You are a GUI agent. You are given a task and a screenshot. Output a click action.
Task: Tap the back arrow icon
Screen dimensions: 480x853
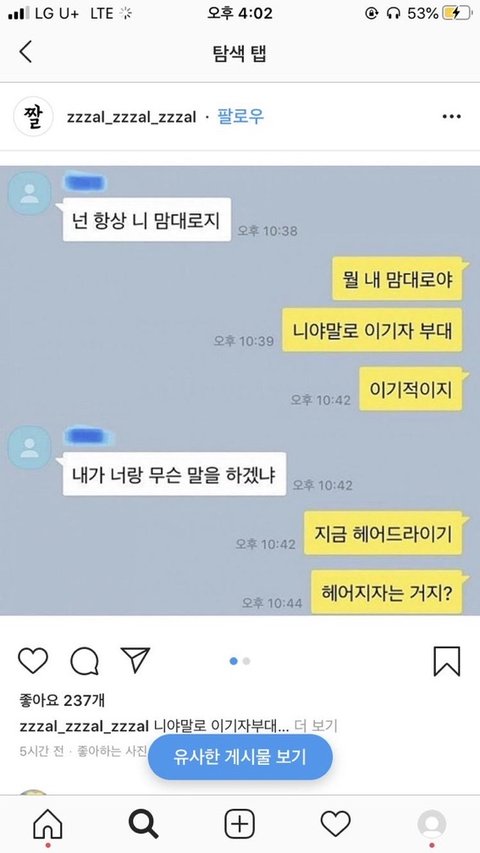(x=26, y=52)
